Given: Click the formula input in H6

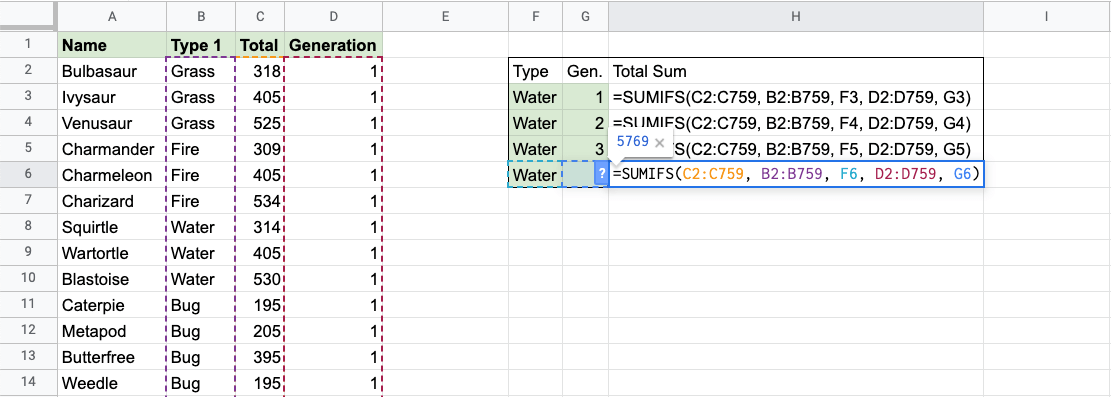Looking at the screenshot, I should [x=796, y=174].
